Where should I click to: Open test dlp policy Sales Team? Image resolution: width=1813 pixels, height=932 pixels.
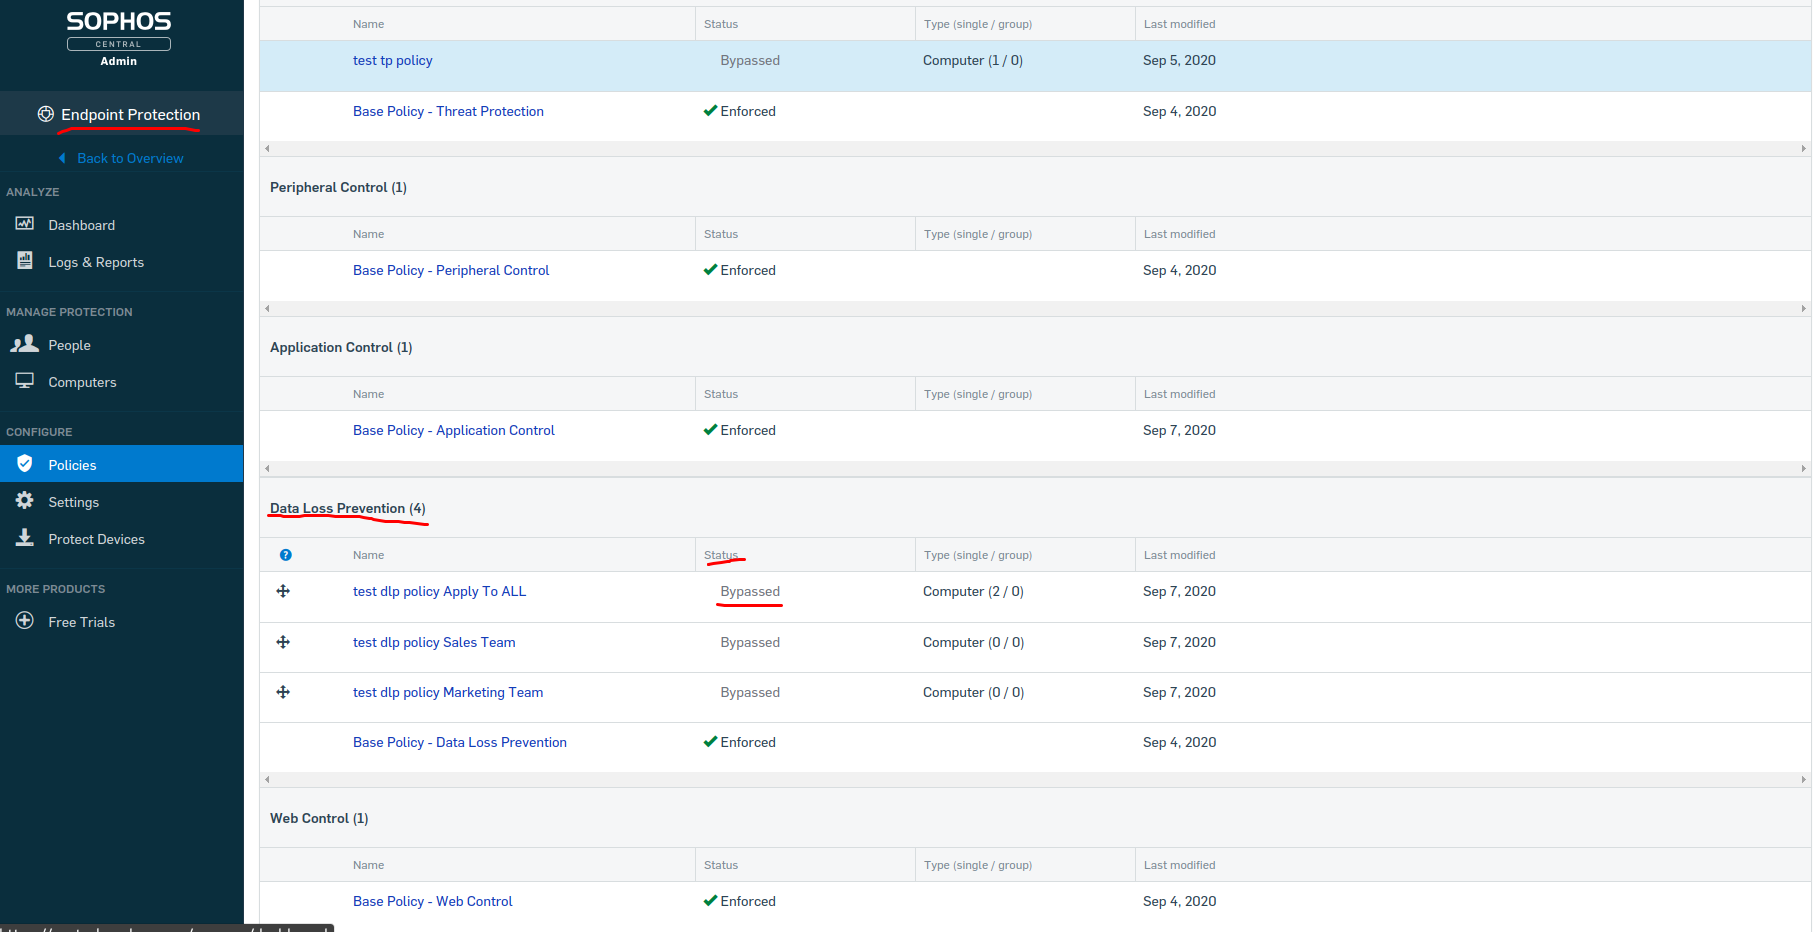coord(434,642)
